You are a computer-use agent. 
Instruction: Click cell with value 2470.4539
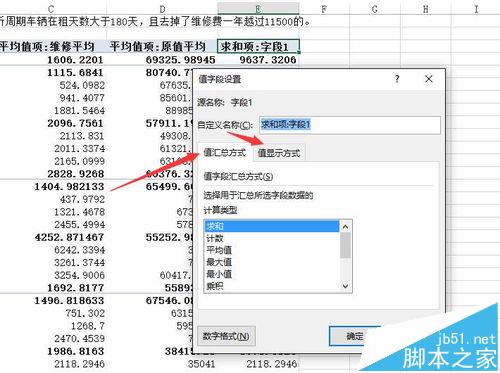53,338
